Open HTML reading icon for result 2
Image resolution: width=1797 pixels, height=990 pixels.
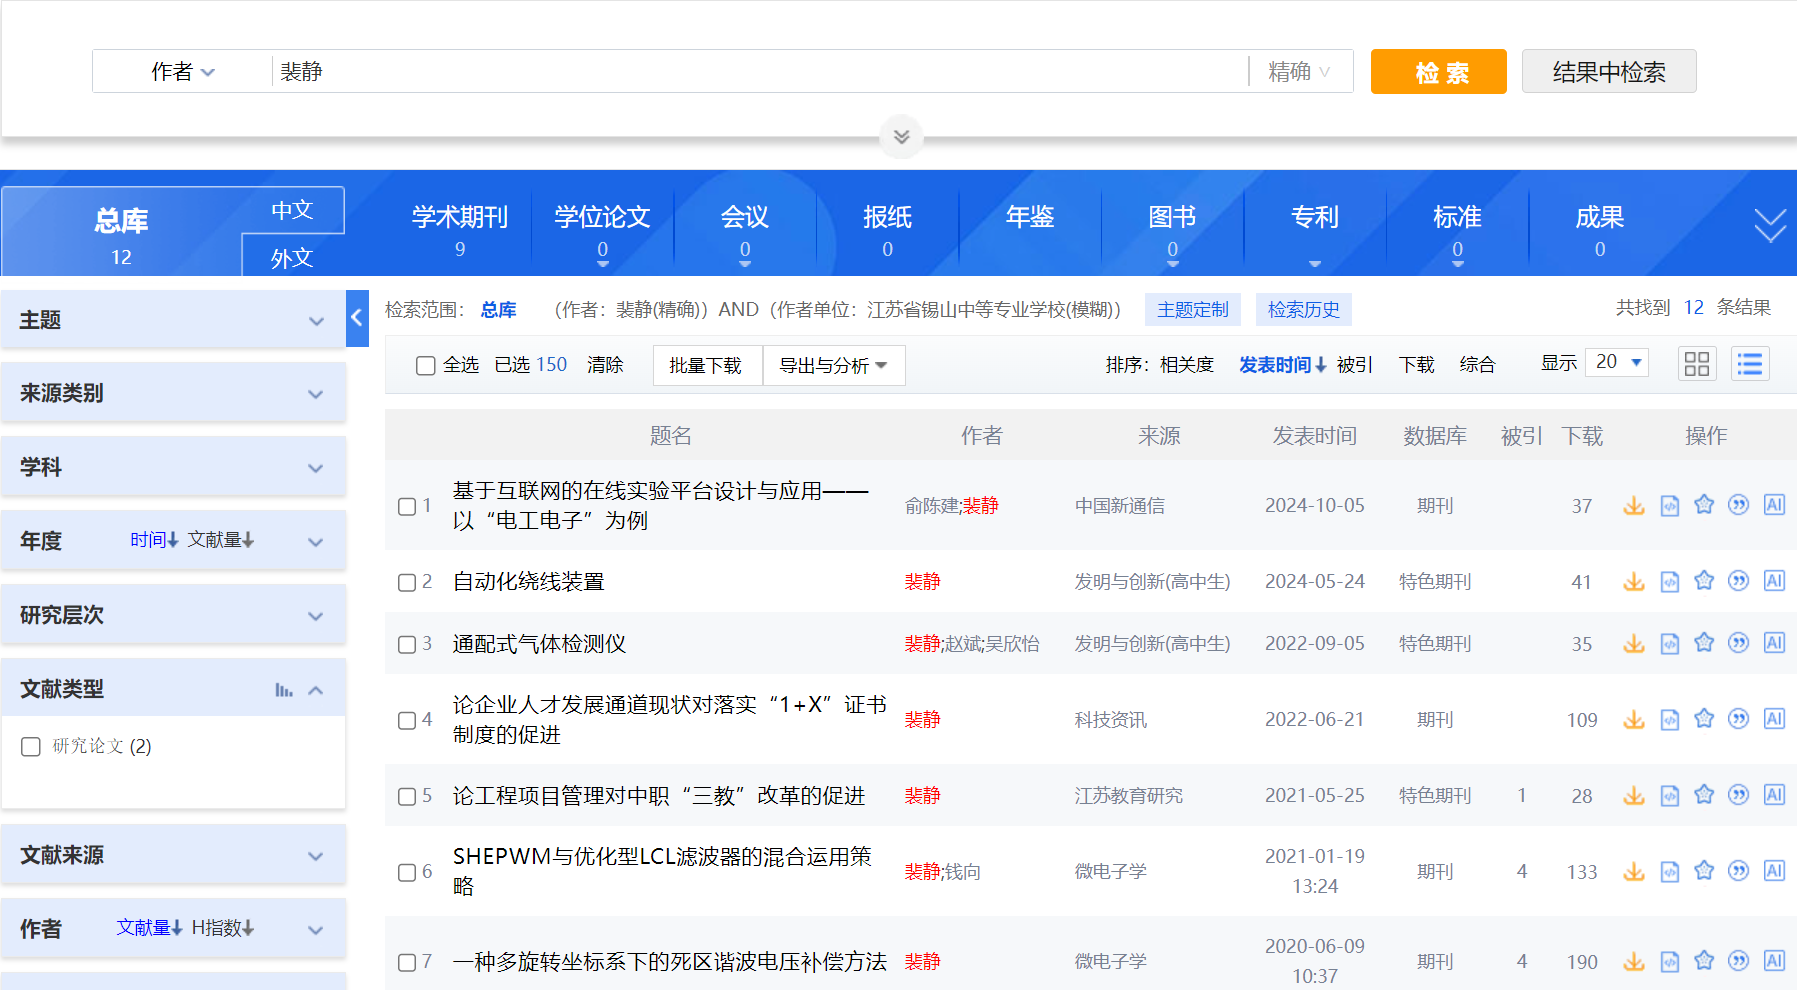click(x=1669, y=582)
